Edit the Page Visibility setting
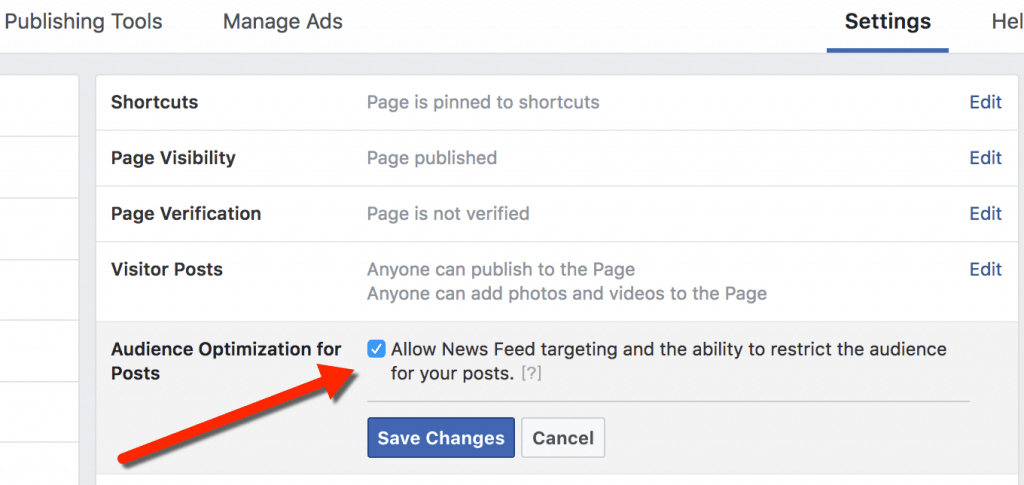 [x=985, y=158]
